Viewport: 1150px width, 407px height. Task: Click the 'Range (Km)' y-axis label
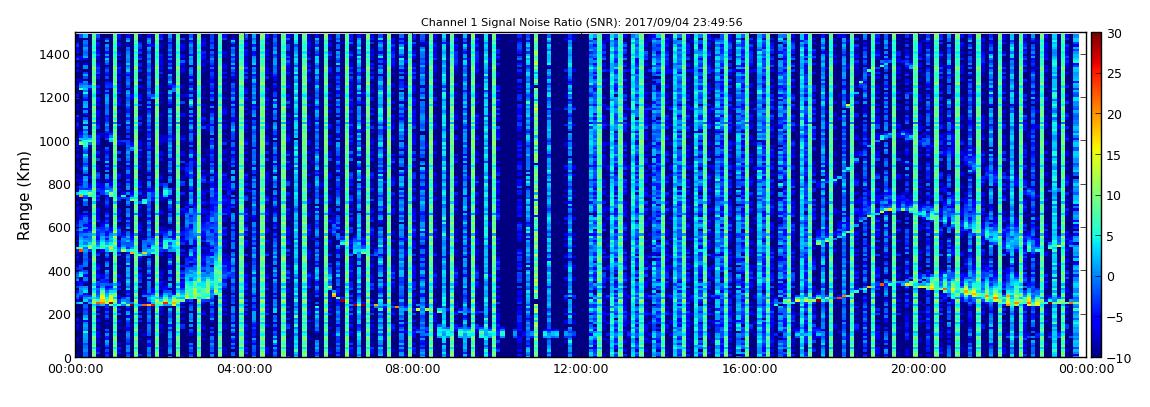click(24, 195)
